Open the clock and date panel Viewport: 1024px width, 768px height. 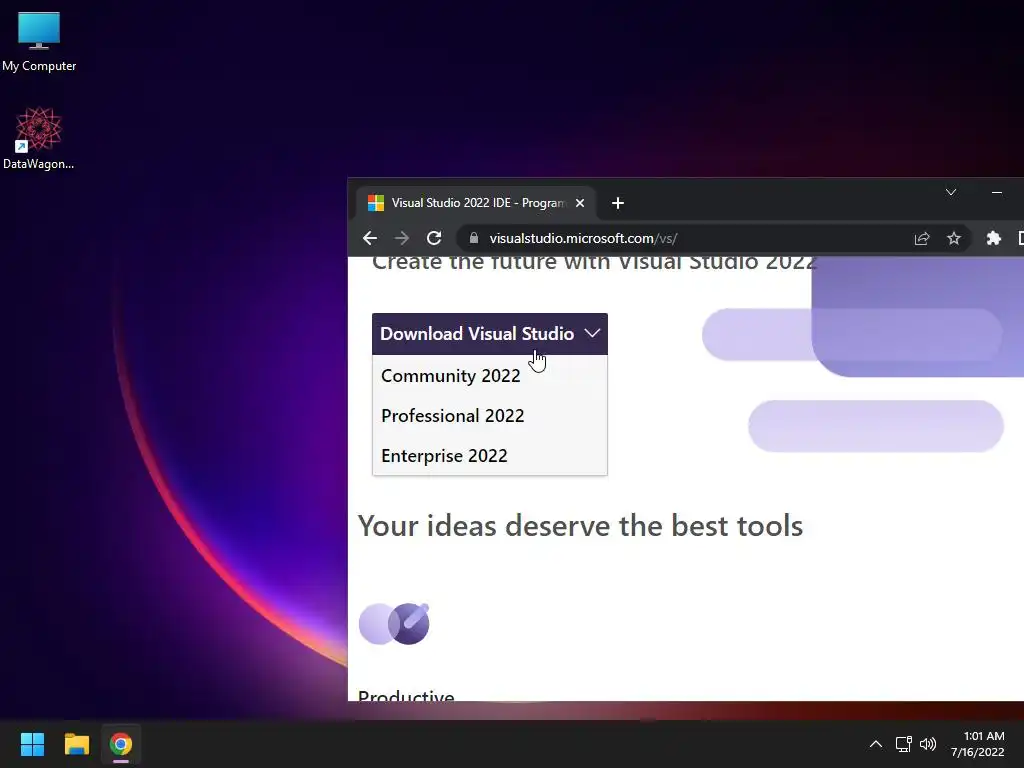click(x=978, y=744)
